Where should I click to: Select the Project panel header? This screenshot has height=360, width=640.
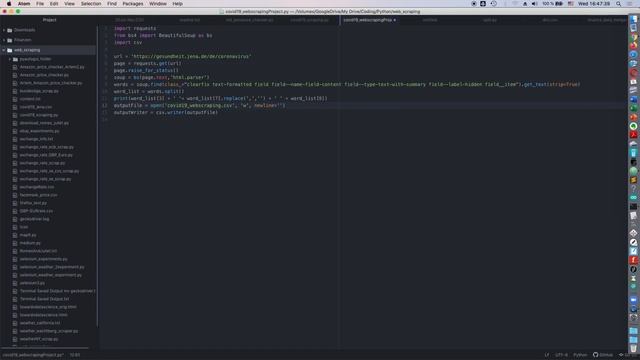click(49, 20)
